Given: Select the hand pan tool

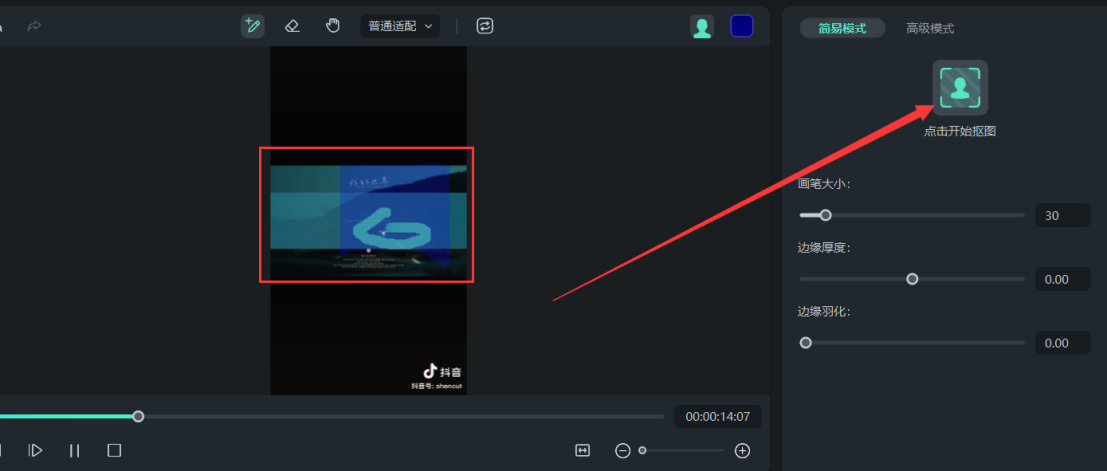Looking at the screenshot, I should click(x=333, y=26).
